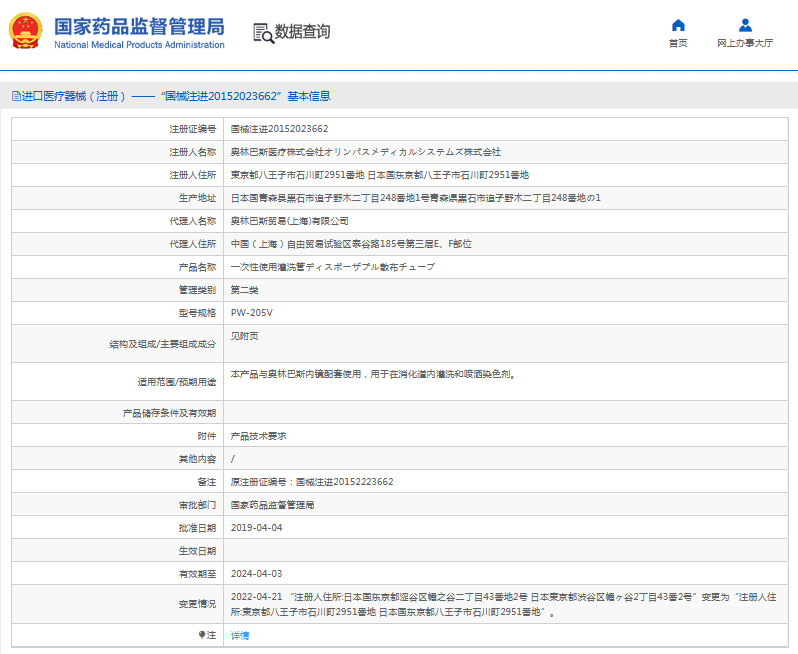
Task: Select the 東京都八王子市石川町2951番地 address value
Action: [380, 175]
